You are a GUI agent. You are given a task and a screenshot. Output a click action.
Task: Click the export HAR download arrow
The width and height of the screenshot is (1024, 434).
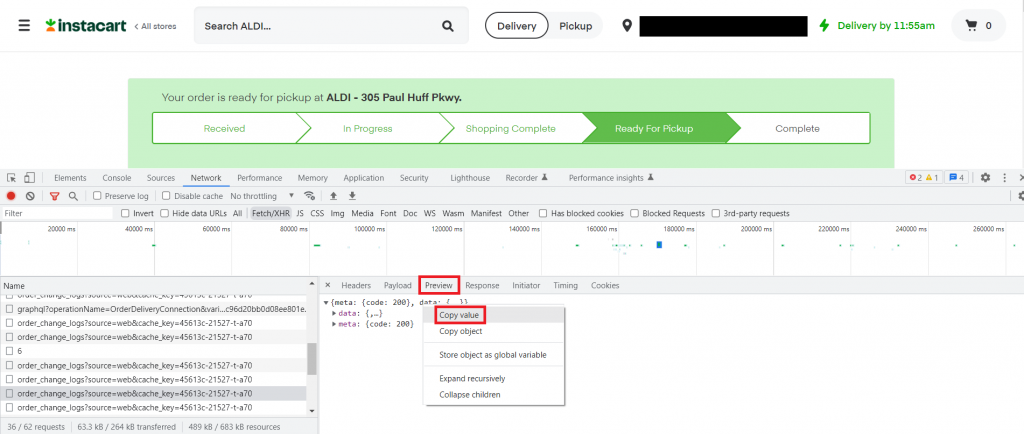coord(352,196)
